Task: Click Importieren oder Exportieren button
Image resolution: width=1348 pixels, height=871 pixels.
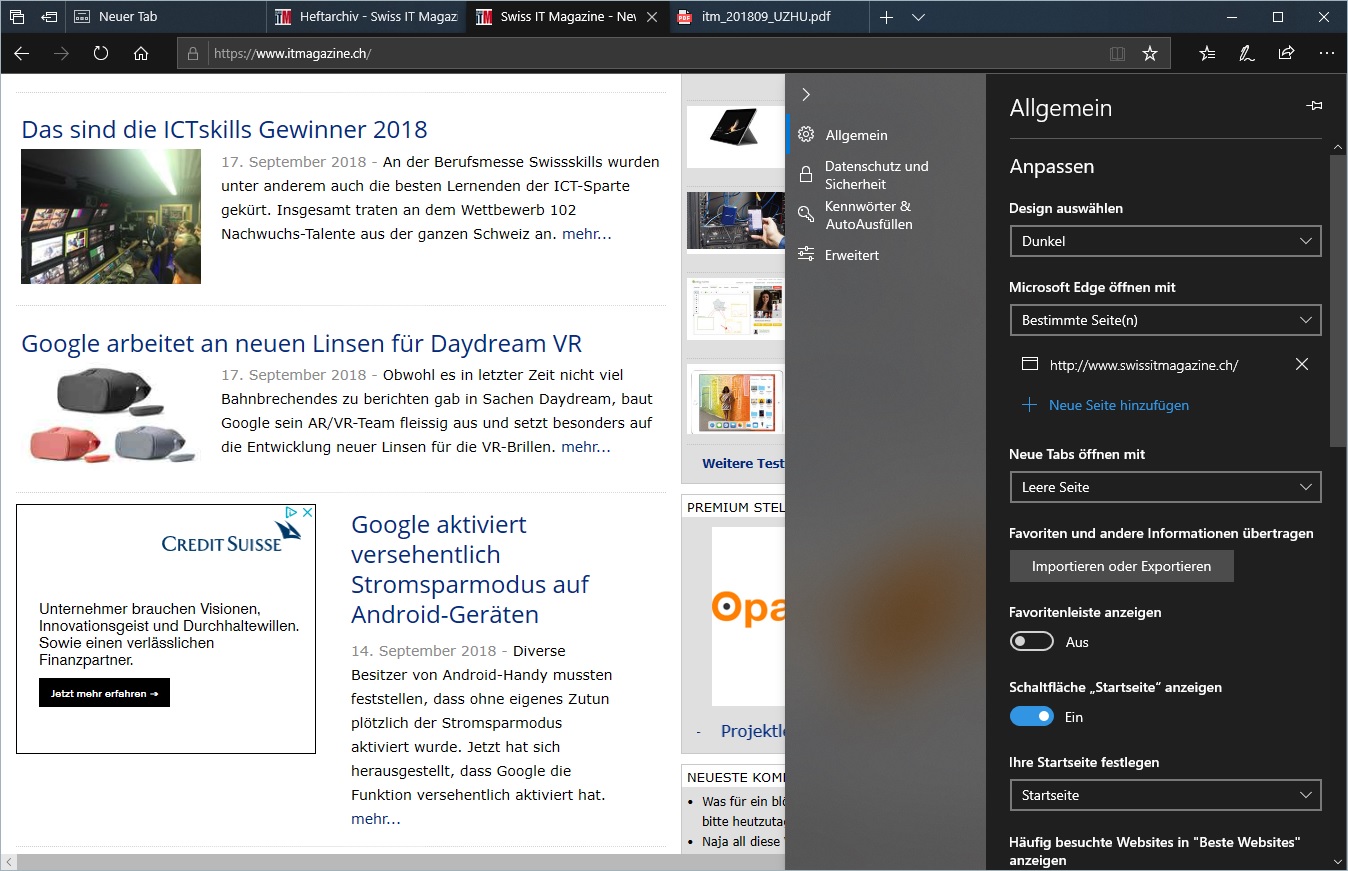Action: 1121,566
